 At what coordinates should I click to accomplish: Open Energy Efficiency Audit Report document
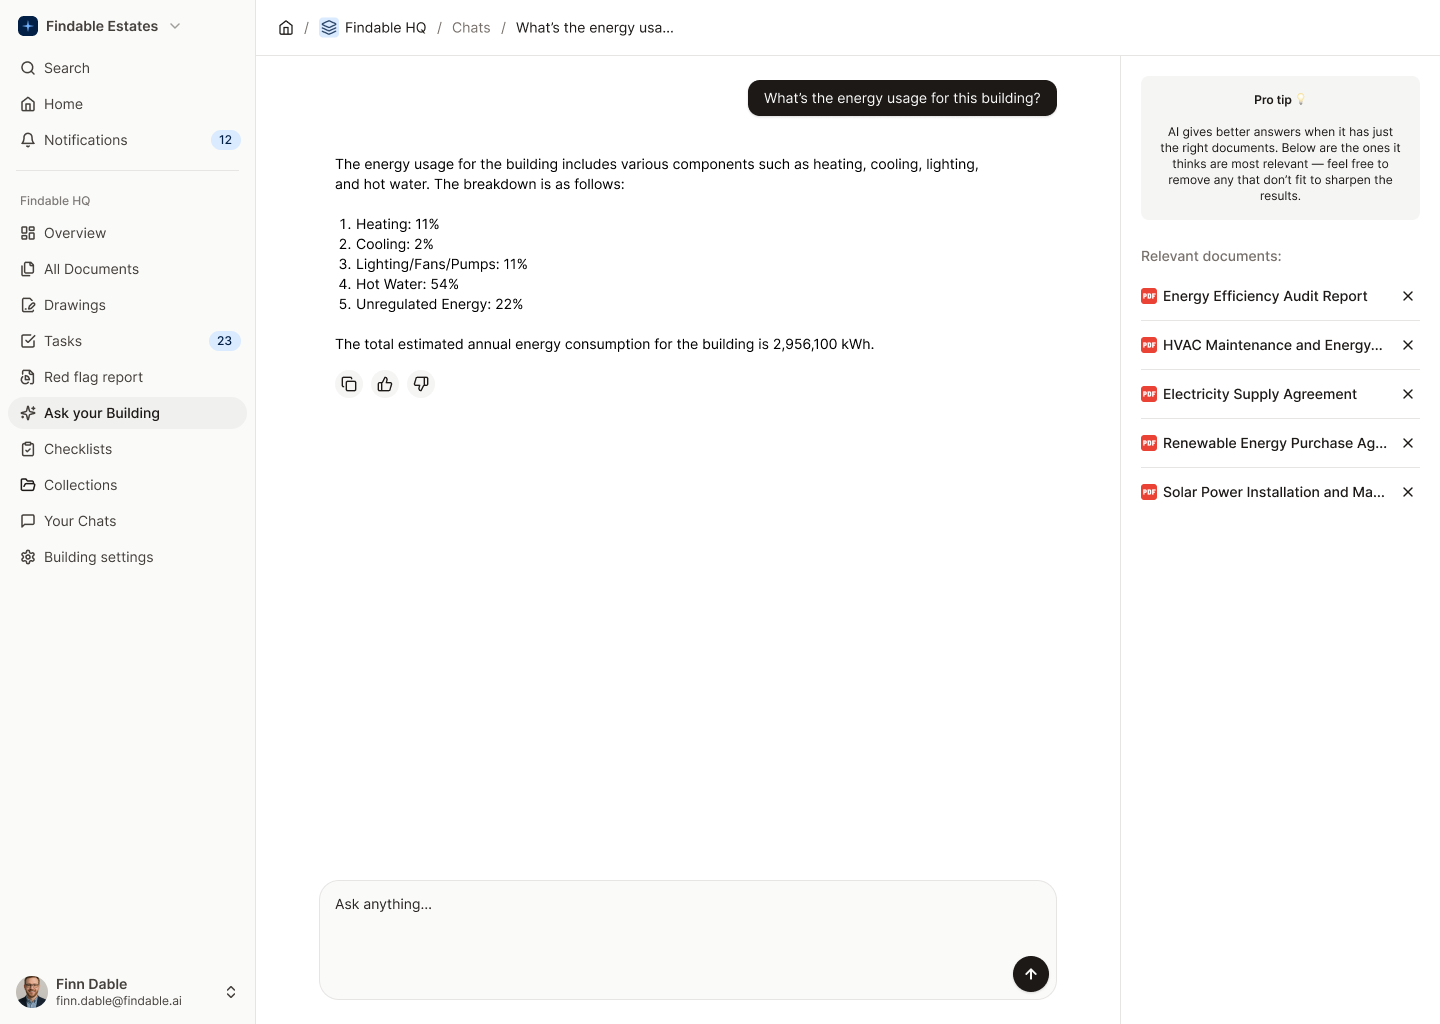click(1265, 296)
